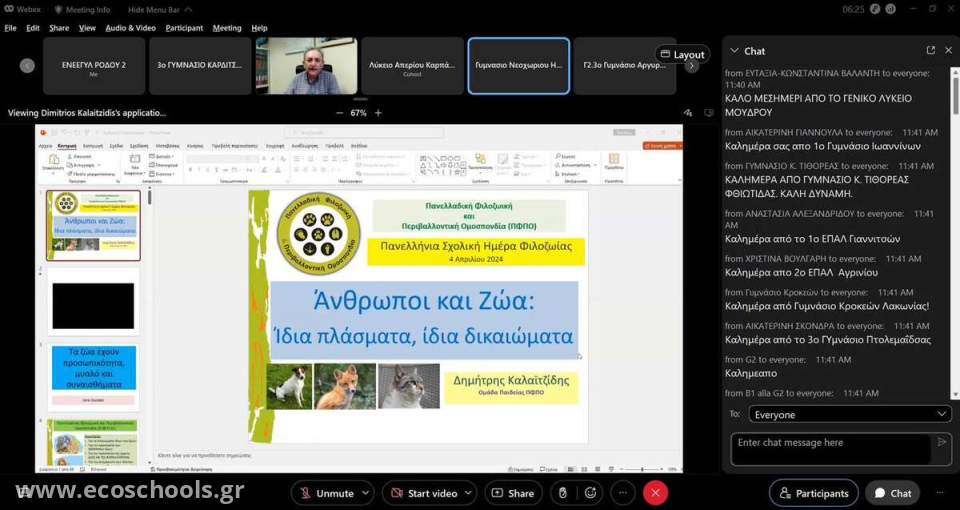Open the Audio & Video menu

coord(130,28)
